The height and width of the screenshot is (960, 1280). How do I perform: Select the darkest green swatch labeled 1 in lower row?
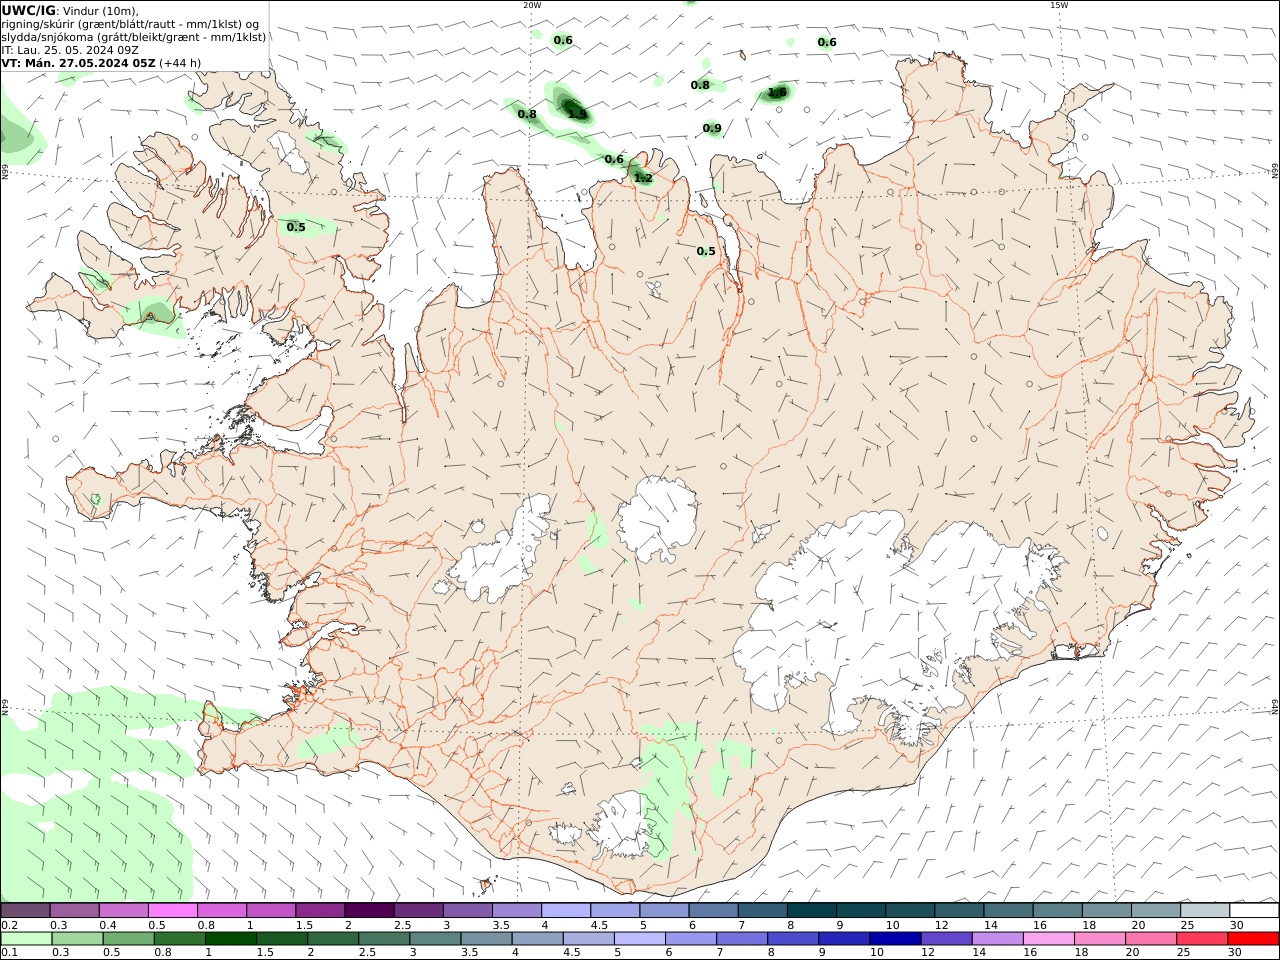click(x=231, y=938)
